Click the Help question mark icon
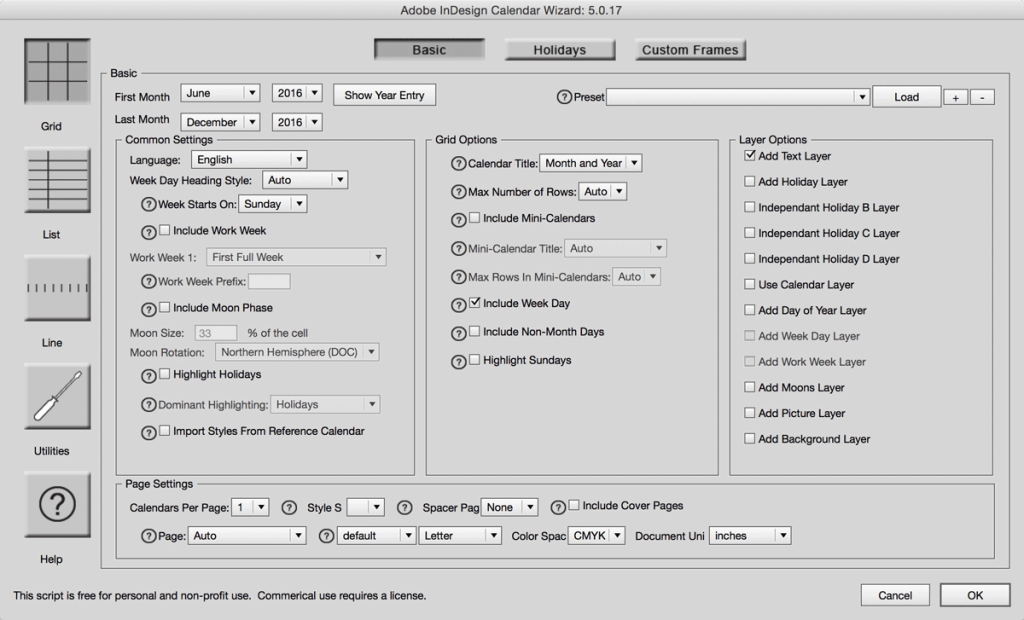Image resolution: width=1024 pixels, height=620 pixels. tap(56, 505)
